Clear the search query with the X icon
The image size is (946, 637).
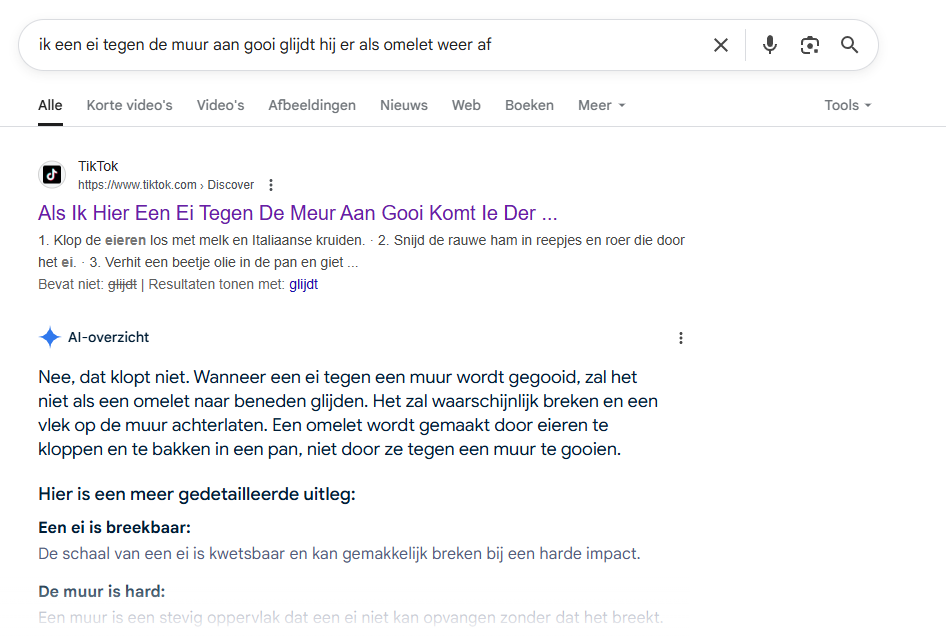[x=720, y=45]
